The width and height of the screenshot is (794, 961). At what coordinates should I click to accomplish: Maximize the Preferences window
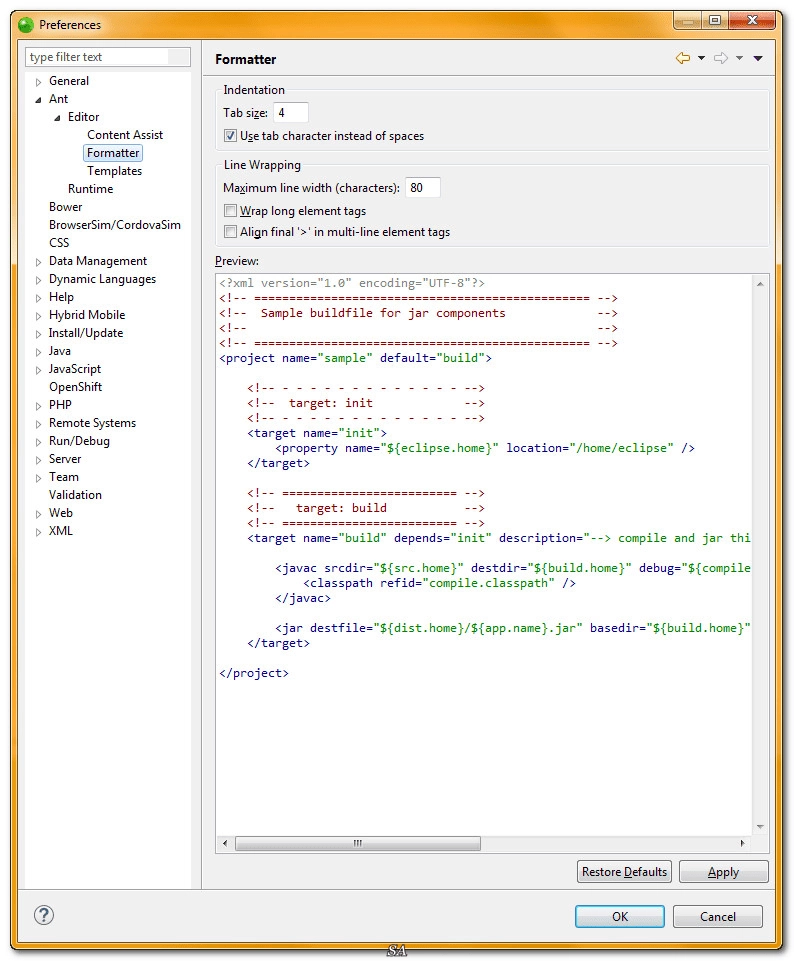(x=714, y=20)
